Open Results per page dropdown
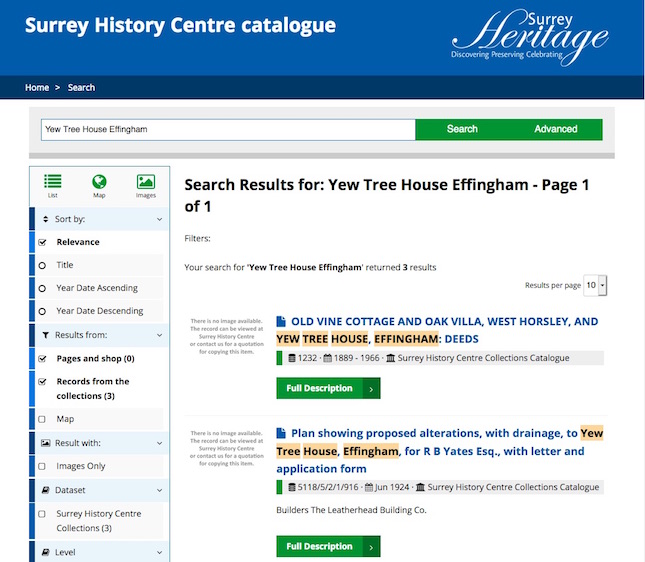The height and width of the screenshot is (562, 645). (595, 285)
